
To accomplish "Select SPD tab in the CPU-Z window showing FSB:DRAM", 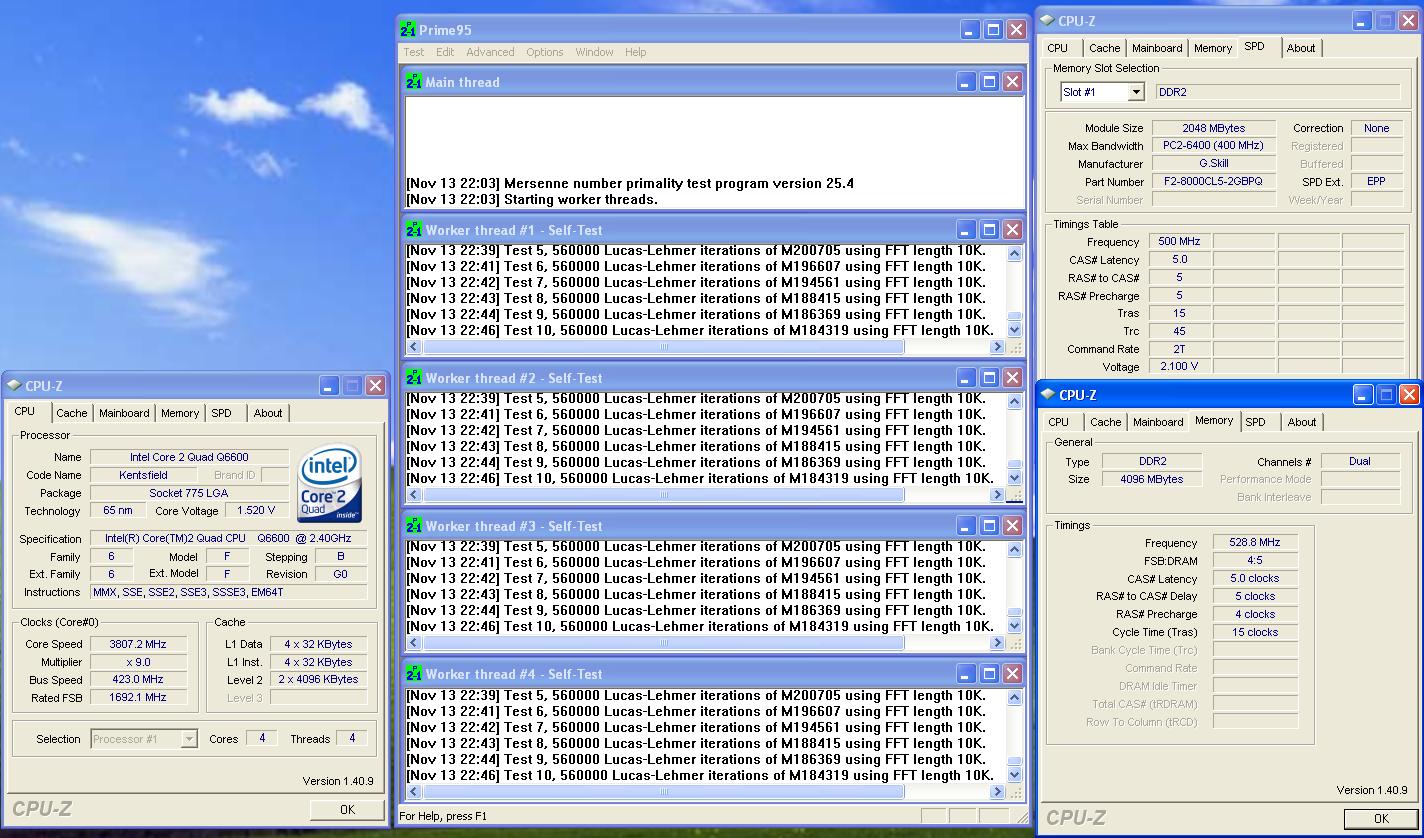I will 1256,422.
